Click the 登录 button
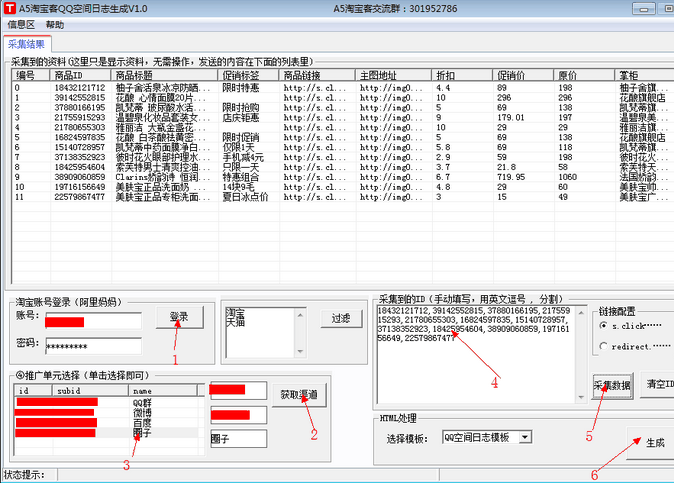Screen dimensions: 674x483 179,317
